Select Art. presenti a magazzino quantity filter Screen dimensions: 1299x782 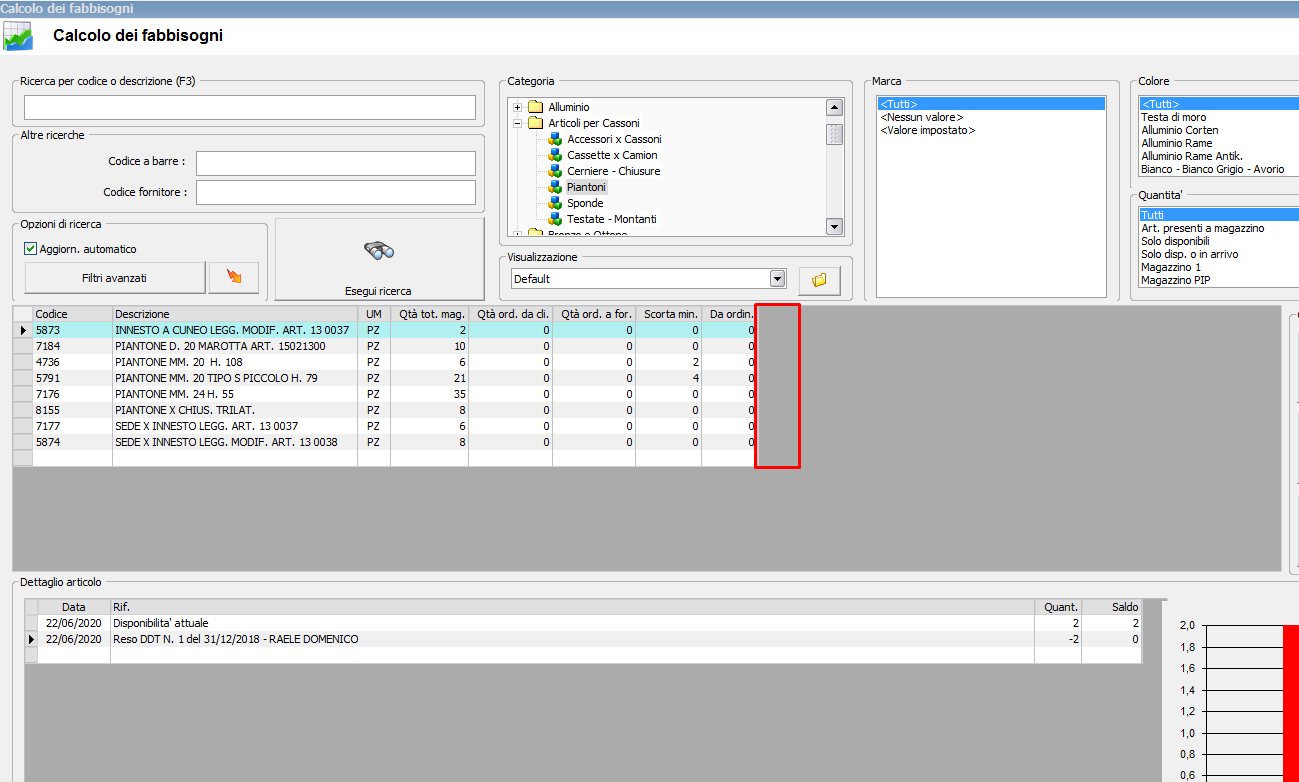1202,228
